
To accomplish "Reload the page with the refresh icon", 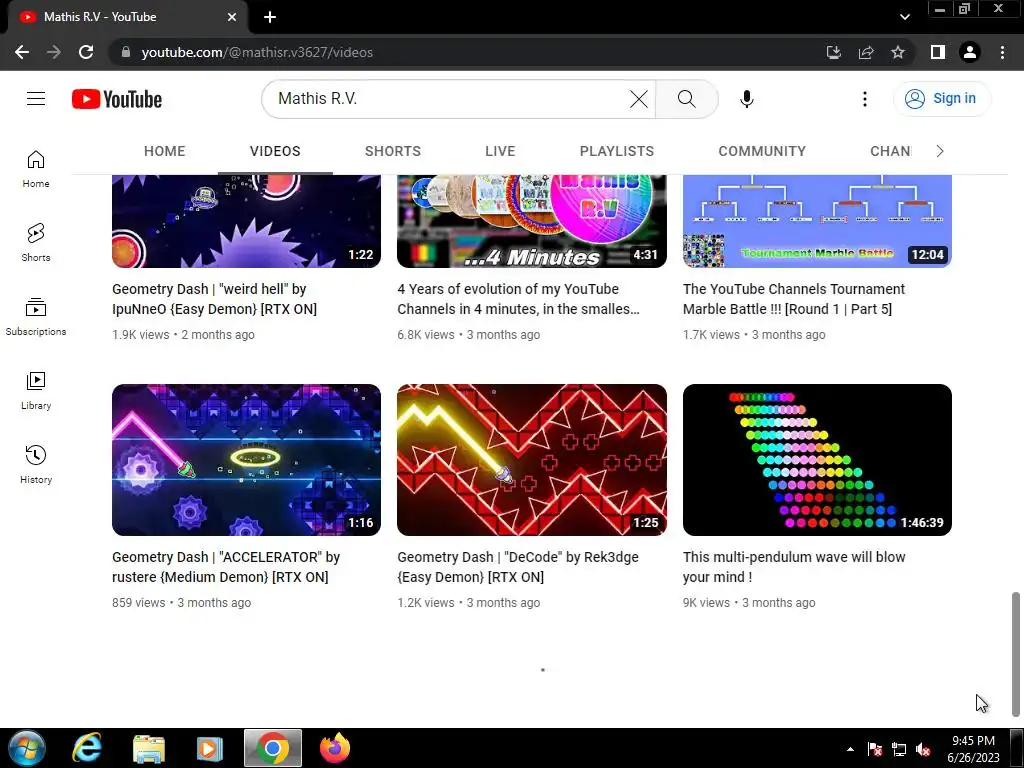I will 86,52.
